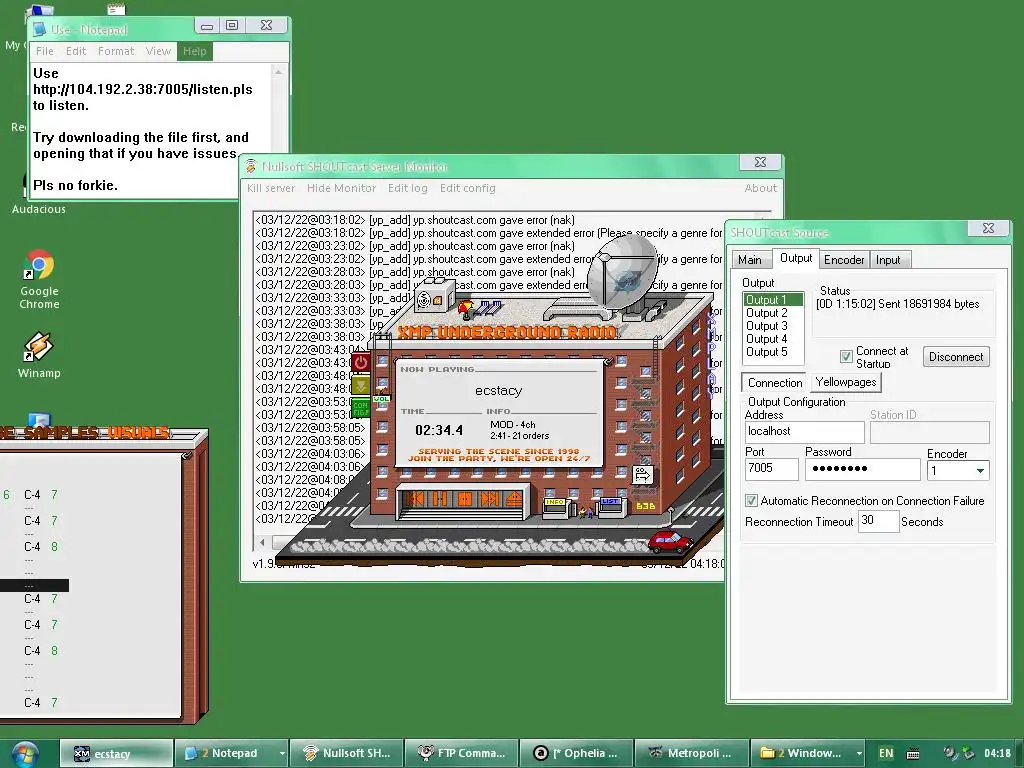Open the blue LIST booth in XMPlay
The width and height of the screenshot is (1024, 768).
tap(610, 507)
